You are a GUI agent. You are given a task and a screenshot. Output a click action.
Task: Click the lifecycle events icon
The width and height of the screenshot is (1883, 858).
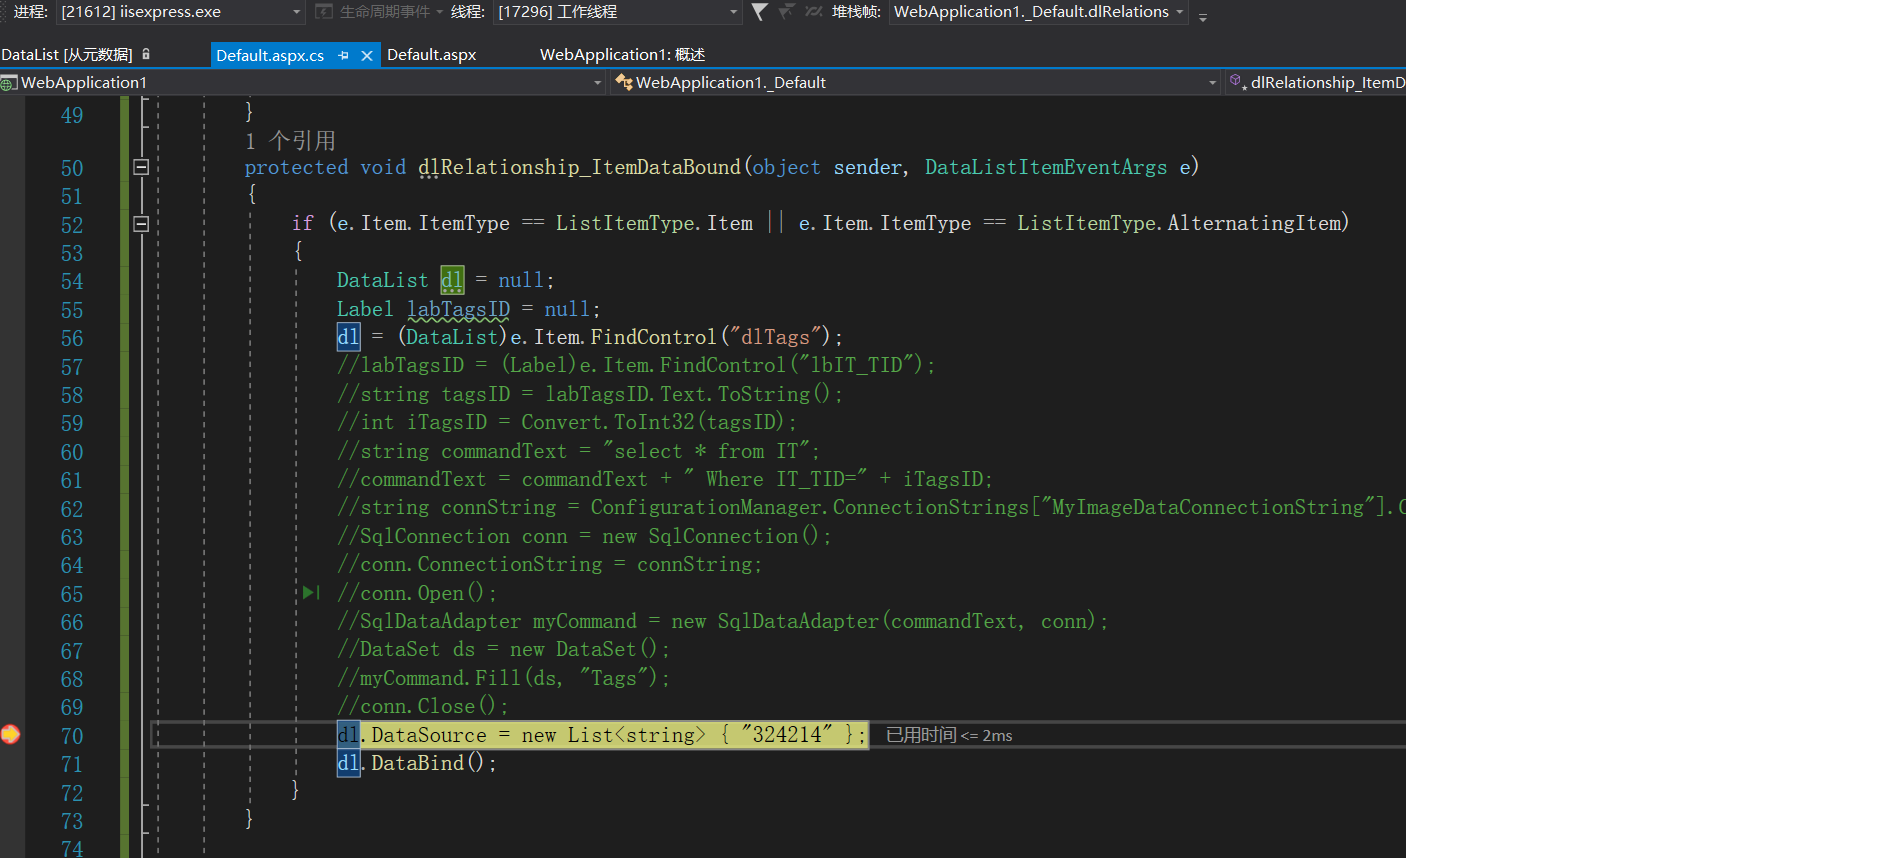(324, 12)
